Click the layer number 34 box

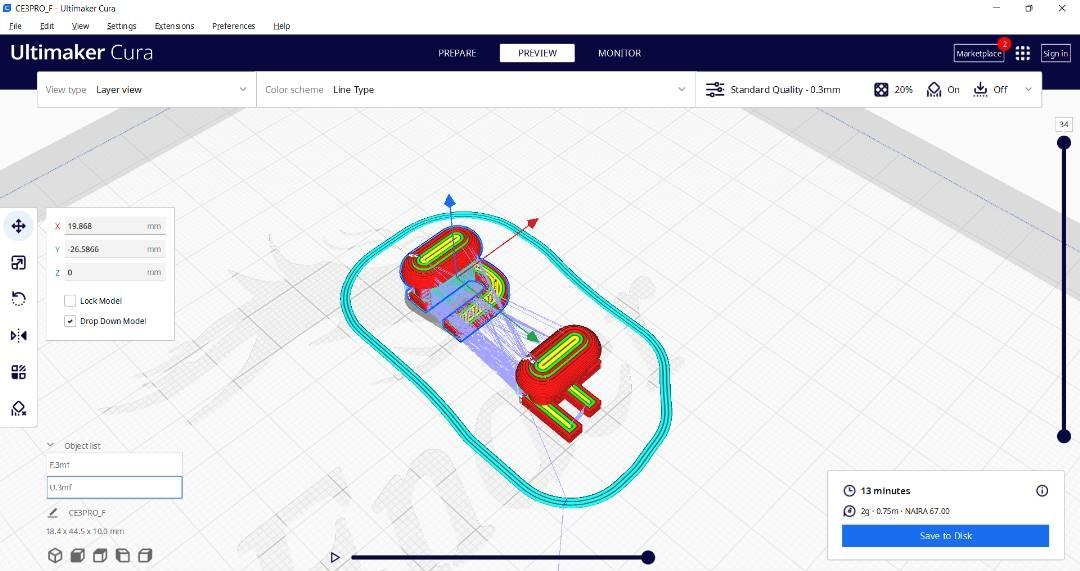coord(1064,125)
